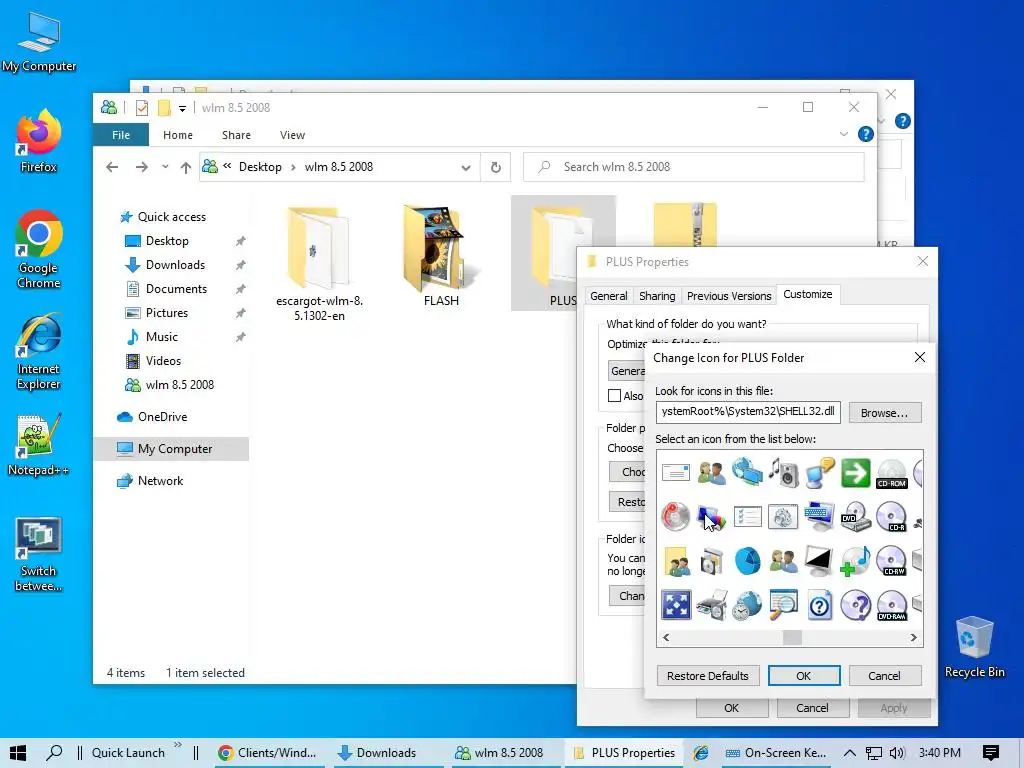Open the Share ribbon tab
The image size is (1024, 768).
click(x=236, y=135)
